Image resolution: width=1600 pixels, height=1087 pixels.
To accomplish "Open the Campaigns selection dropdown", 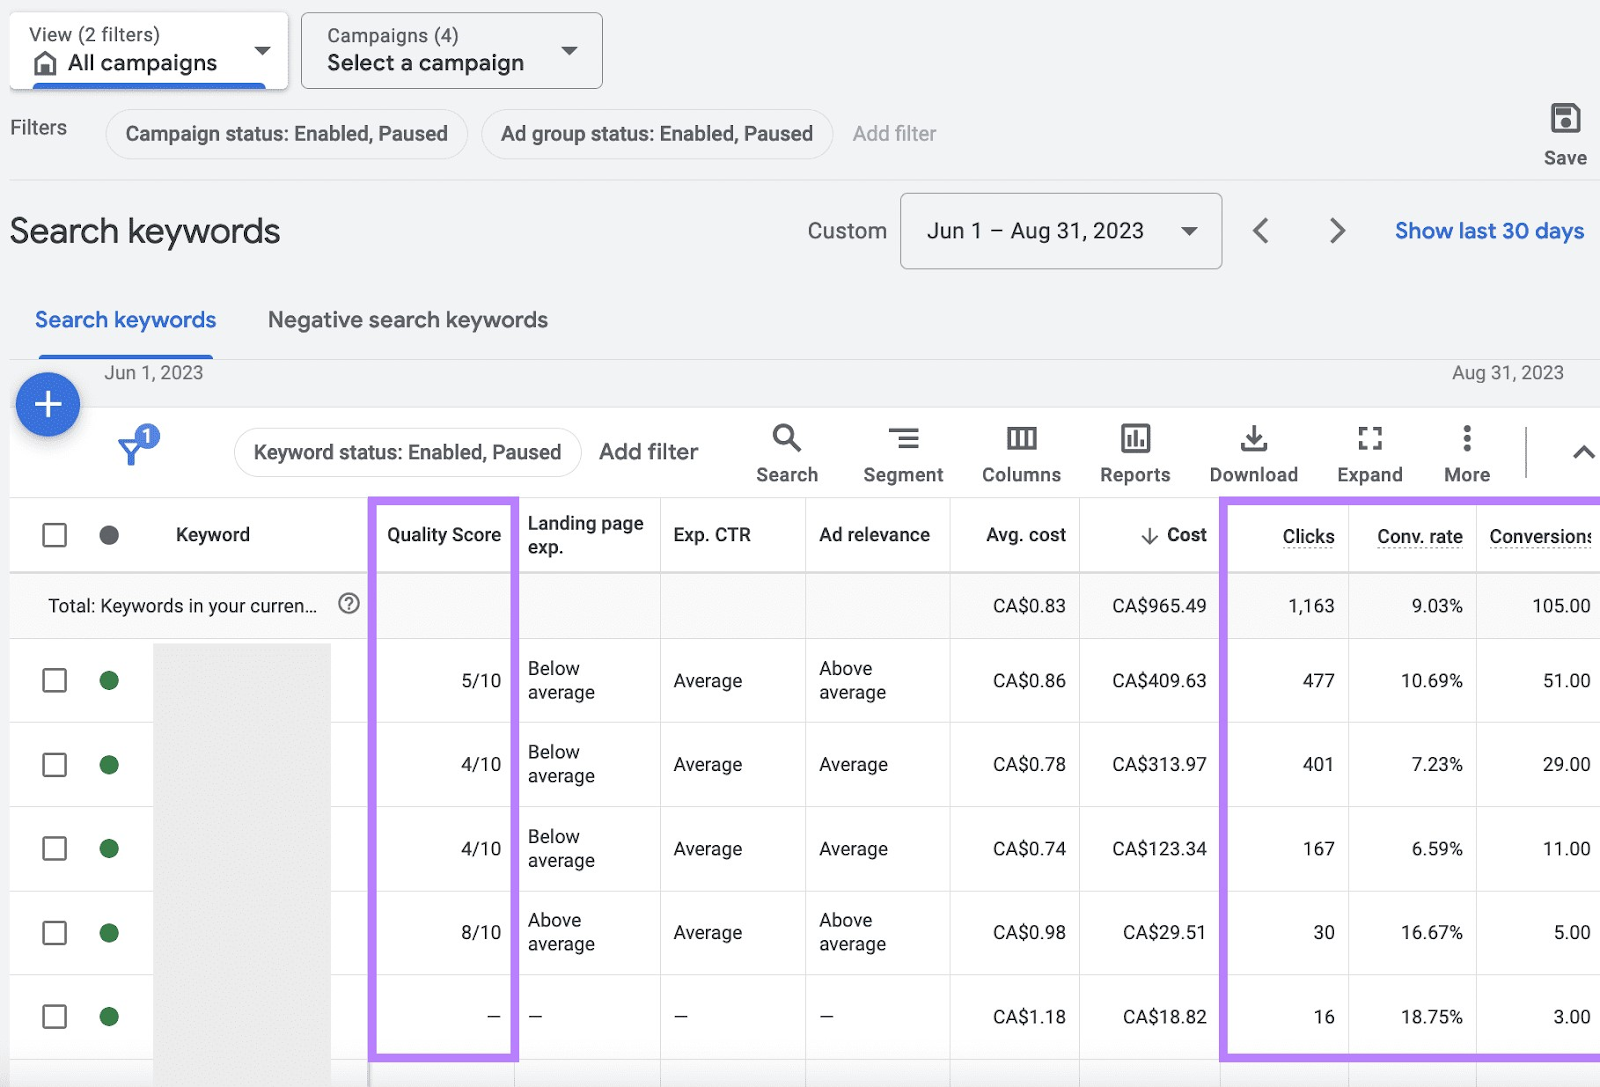I will point(450,50).
